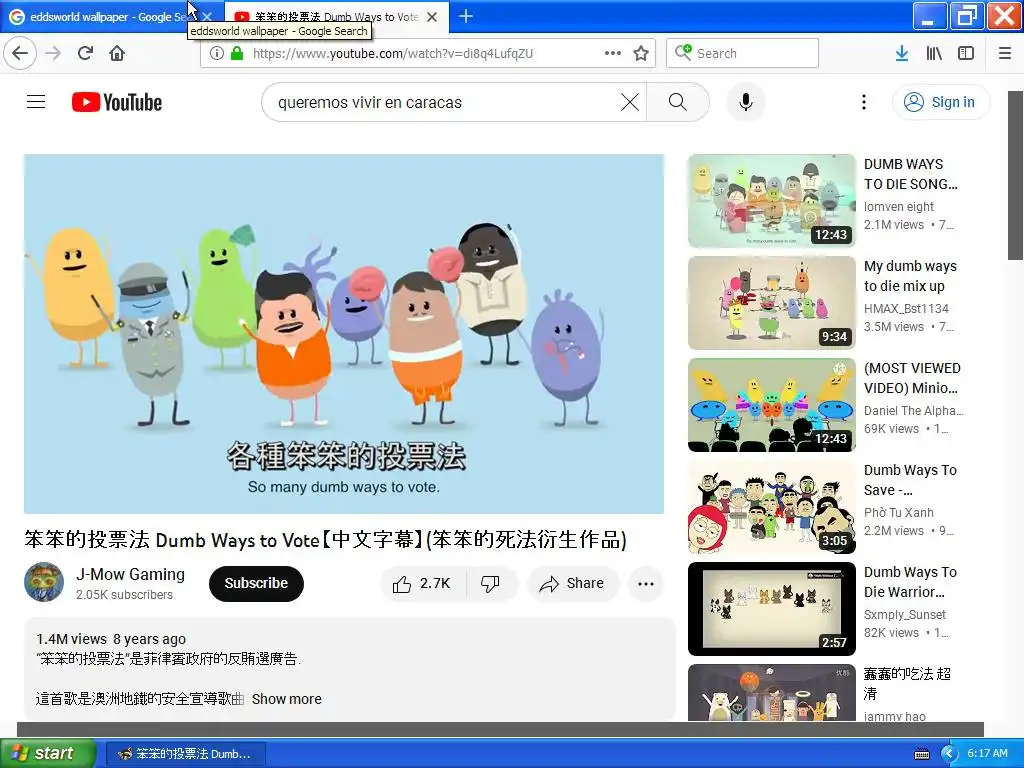Click the horizontal scrollbar at page bottom
The width and height of the screenshot is (1024, 768).
tap(500, 729)
